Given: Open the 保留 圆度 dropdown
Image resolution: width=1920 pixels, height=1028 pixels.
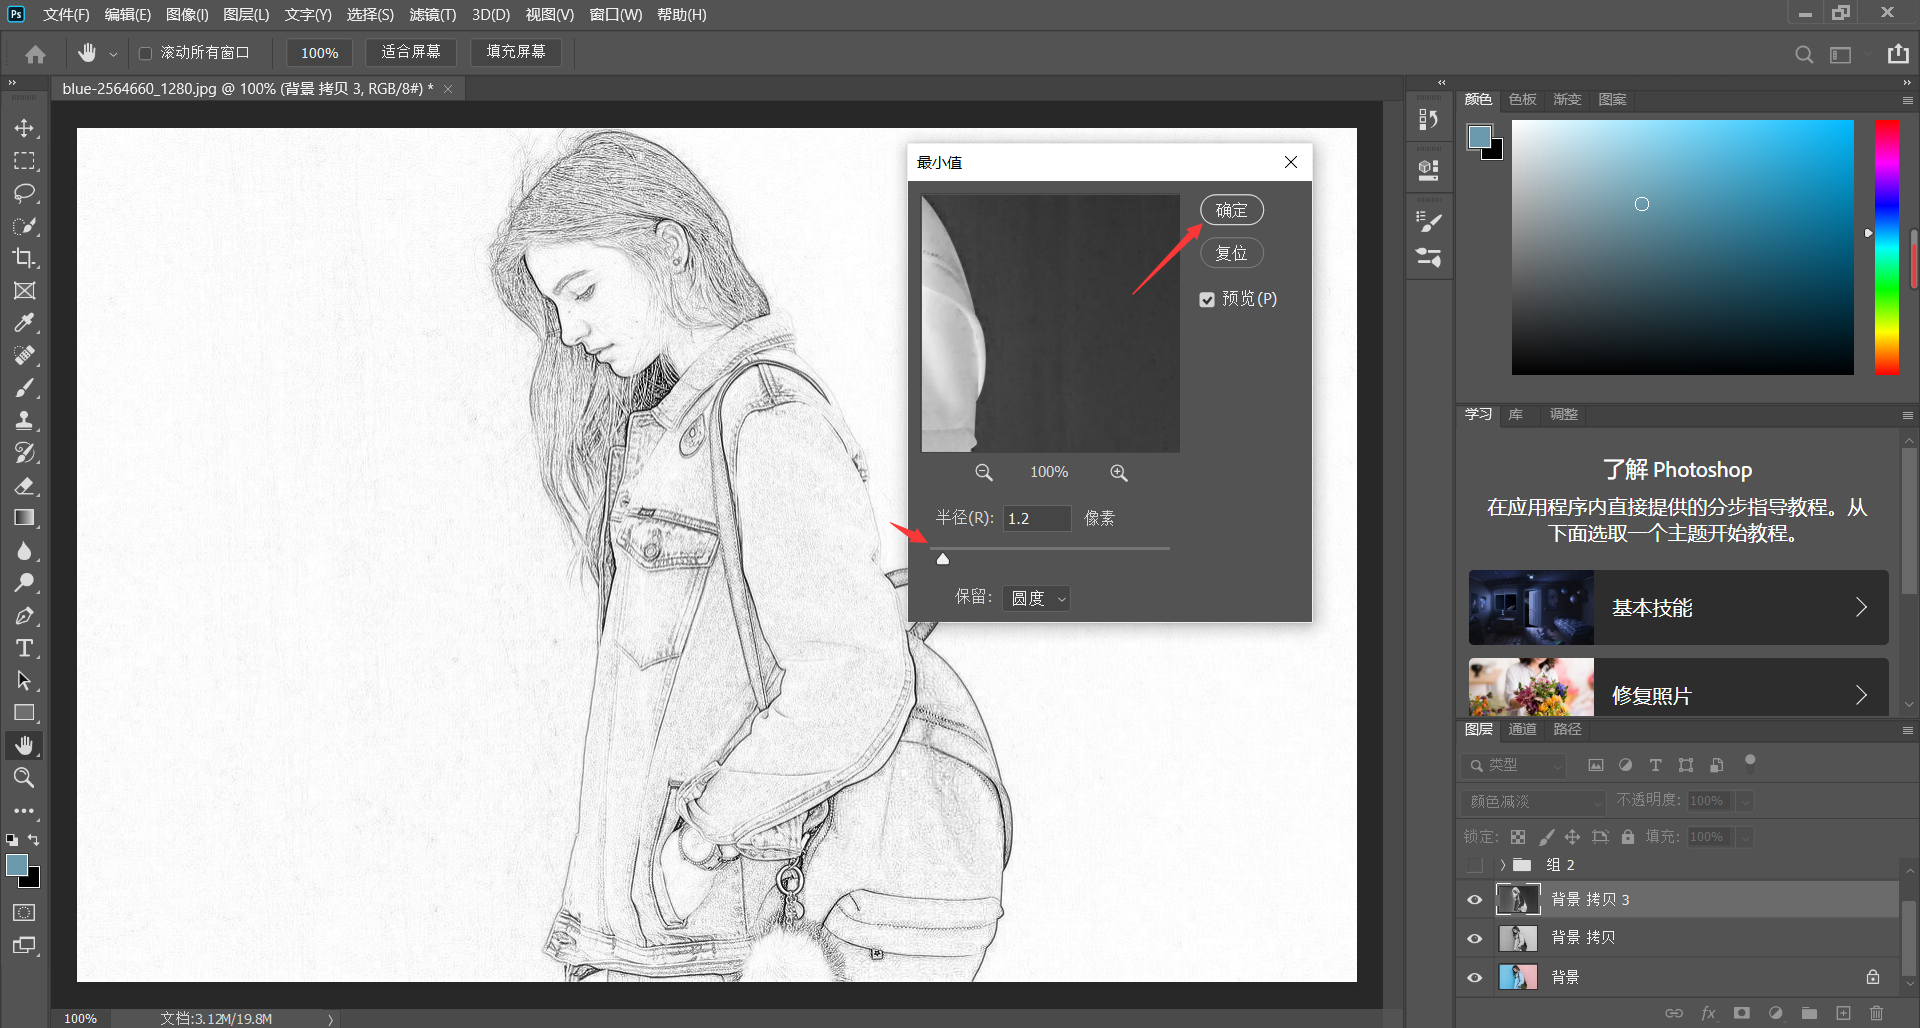Looking at the screenshot, I should click(1037, 598).
